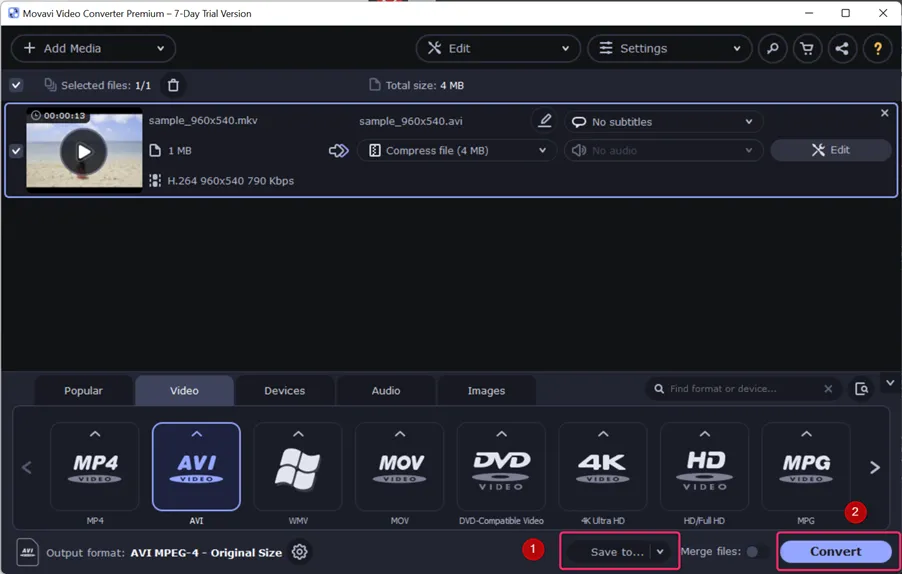Delete selected files with trash icon
Viewport: 902px width, 574px height.
point(173,85)
